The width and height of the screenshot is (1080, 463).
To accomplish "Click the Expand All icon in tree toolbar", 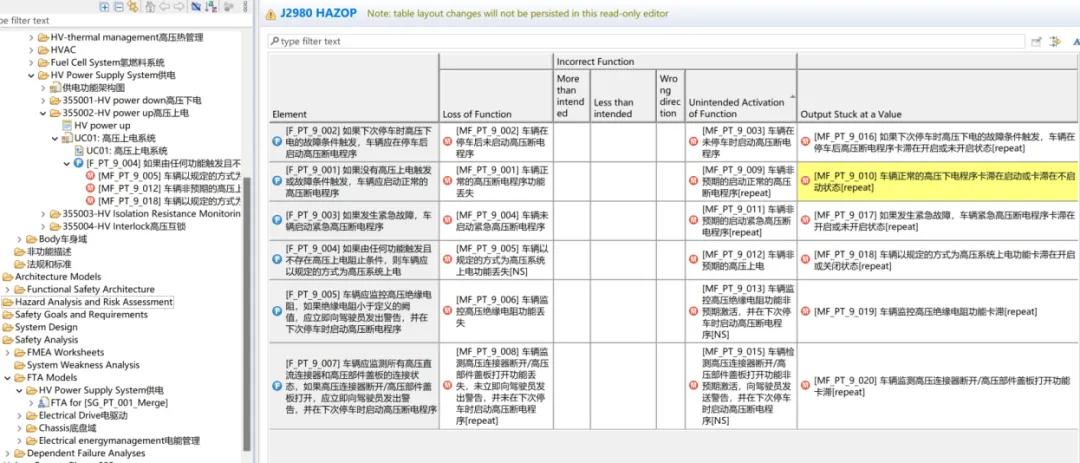I will coord(104,7).
